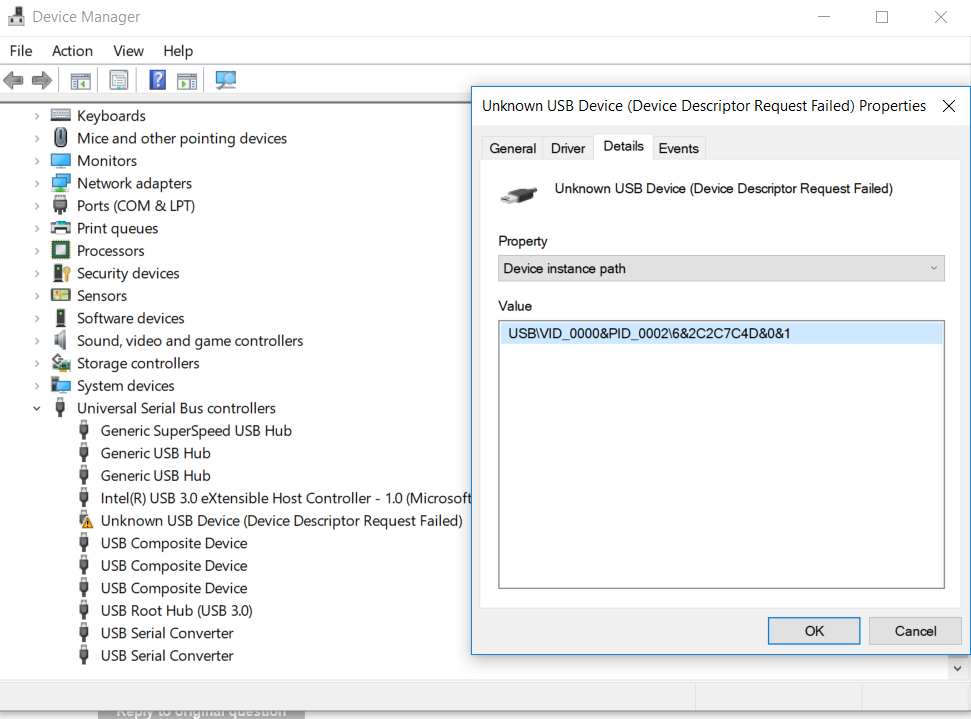Open the Property dropdown showing Device instance path
The image size is (971, 719).
pos(721,268)
